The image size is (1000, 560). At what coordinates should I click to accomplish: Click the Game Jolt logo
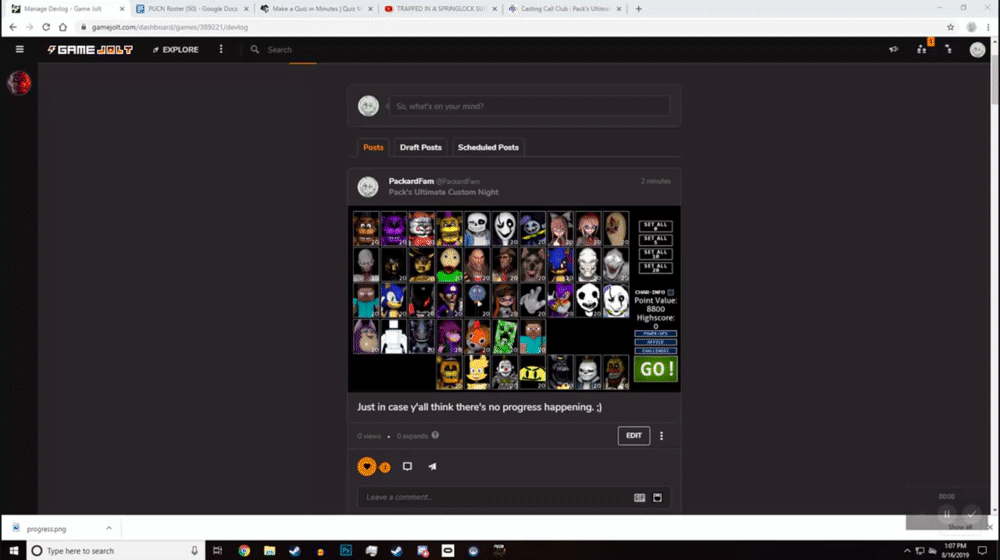[90, 49]
